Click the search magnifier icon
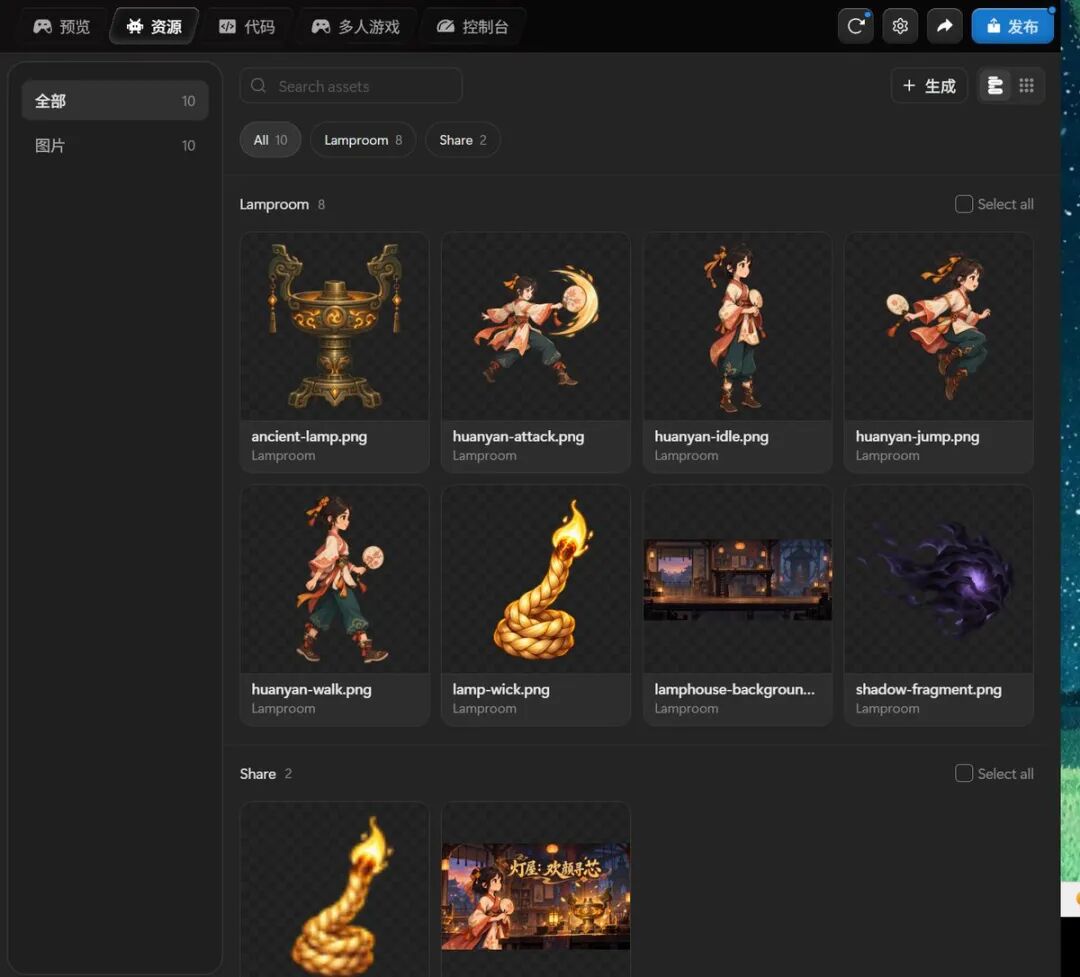This screenshot has width=1080, height=977. coord(258,85)
